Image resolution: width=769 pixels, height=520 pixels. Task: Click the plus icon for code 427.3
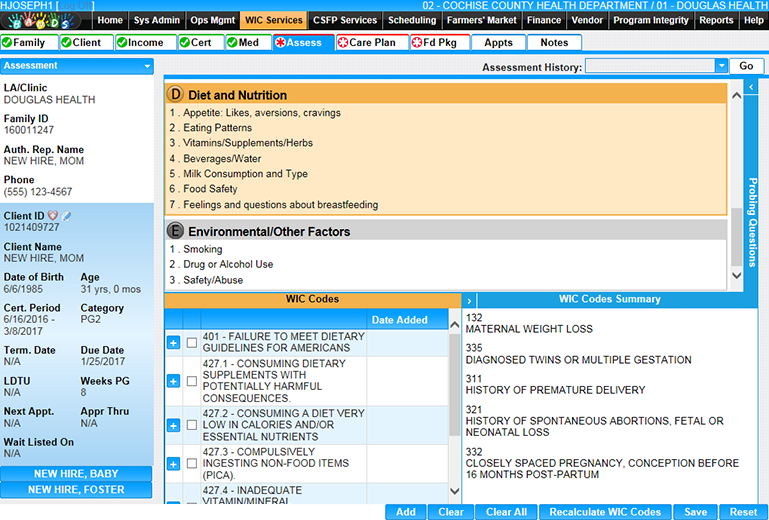coord(173,464)
